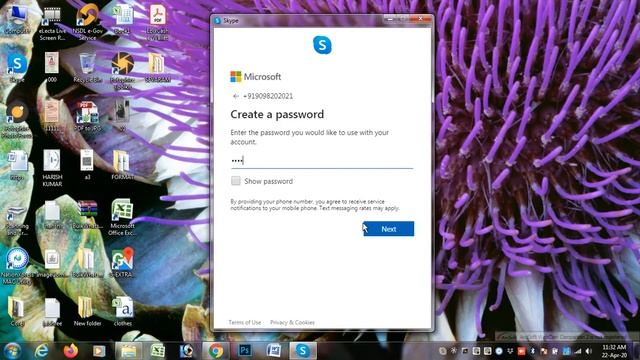This screenshot has height=360, width=640.
Task: Select the Microsoft Office Excel shortcut
Action: [122, 217]
